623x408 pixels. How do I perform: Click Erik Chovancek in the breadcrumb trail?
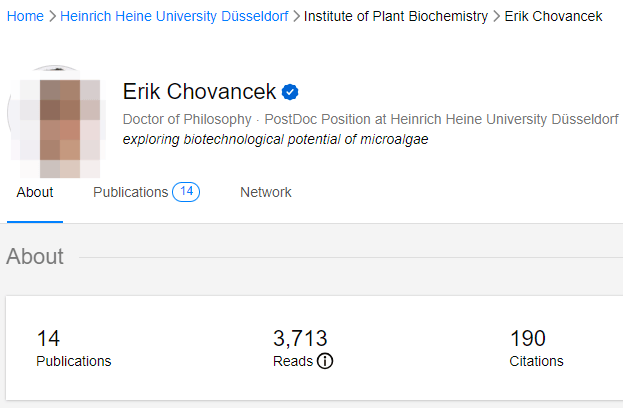pos(553,16)
